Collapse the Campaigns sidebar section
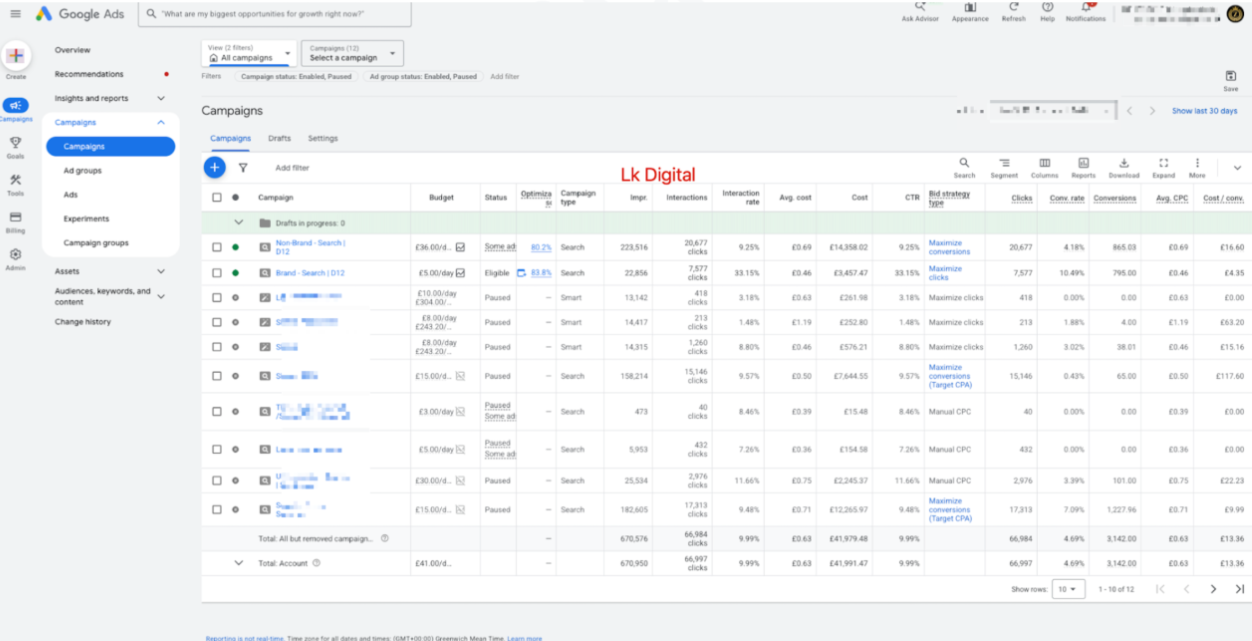Screen dimensions: 1252x641 click(161, 122)
